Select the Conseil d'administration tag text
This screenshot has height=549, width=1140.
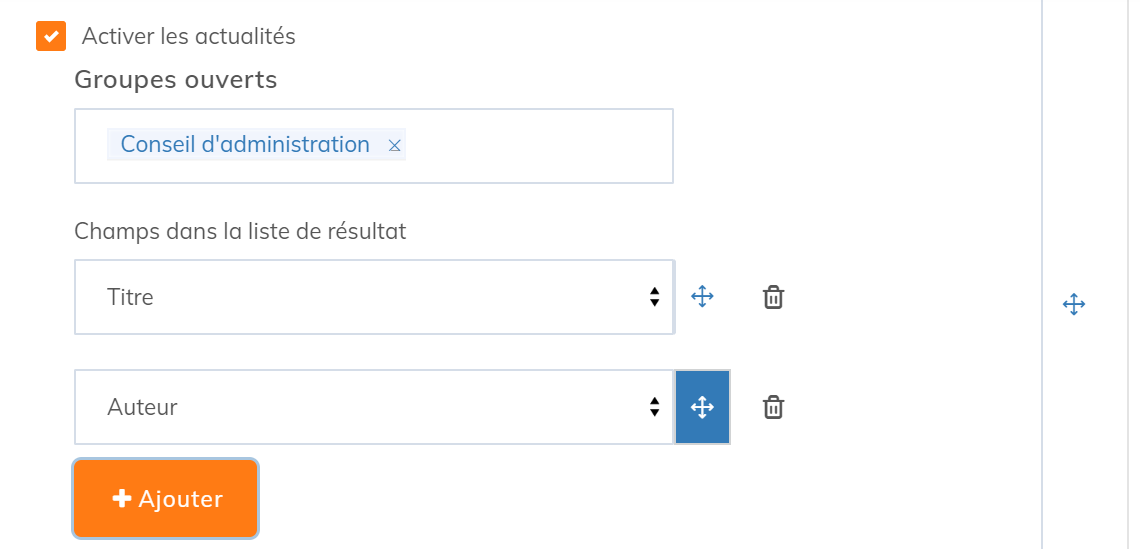click(x=245, y=145)
